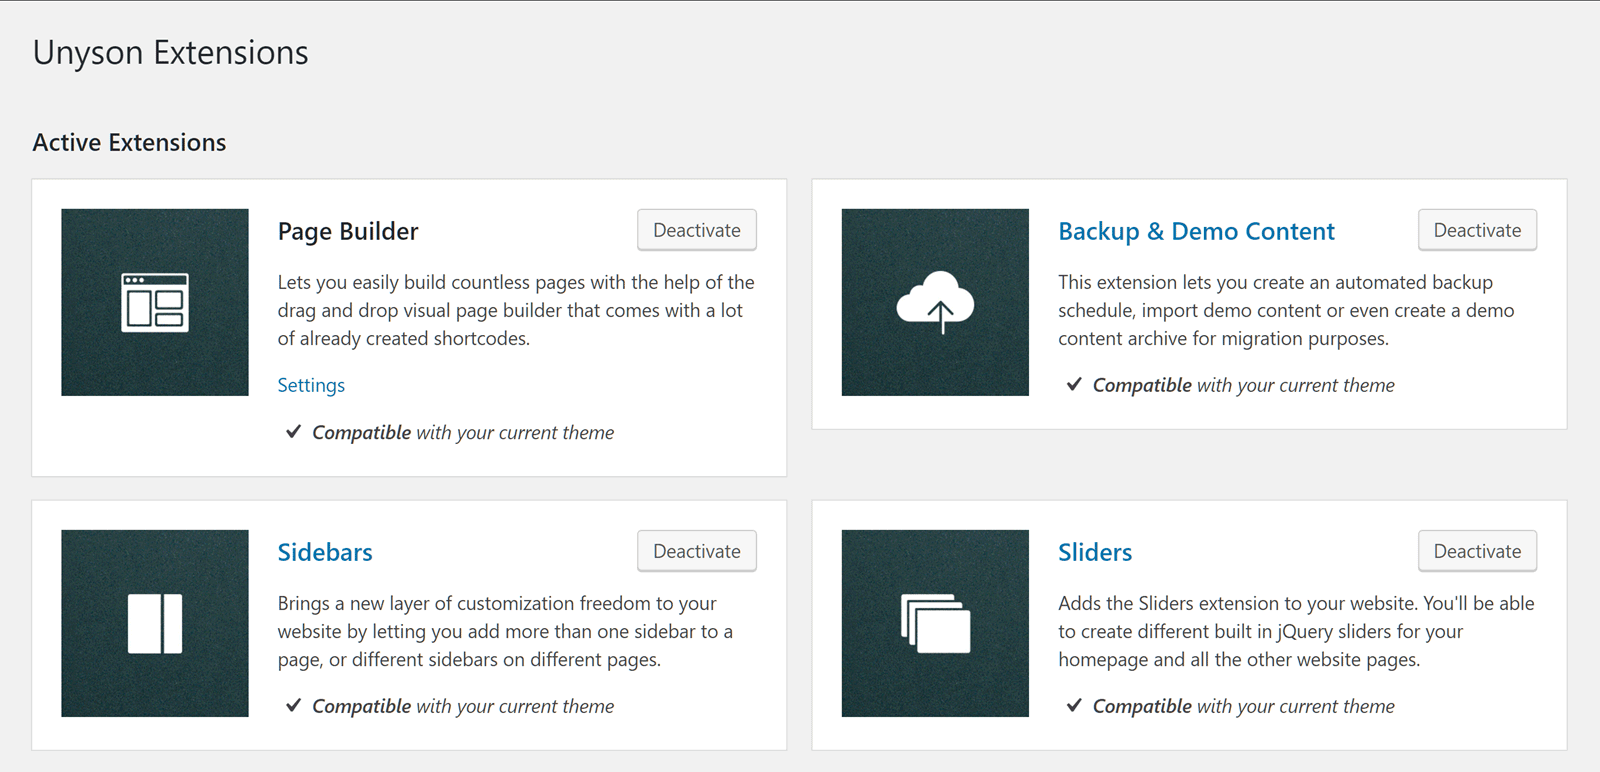
Task: Click the Page Builder compatibility checkmark
Action: coord(294,432)
